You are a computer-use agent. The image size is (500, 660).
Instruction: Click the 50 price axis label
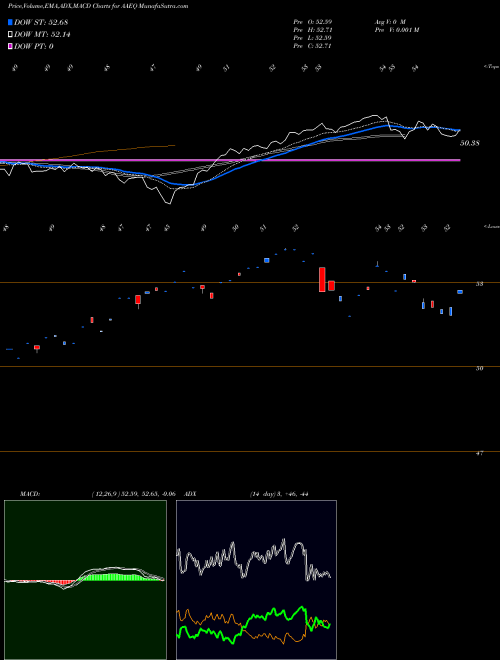point(479,368)
